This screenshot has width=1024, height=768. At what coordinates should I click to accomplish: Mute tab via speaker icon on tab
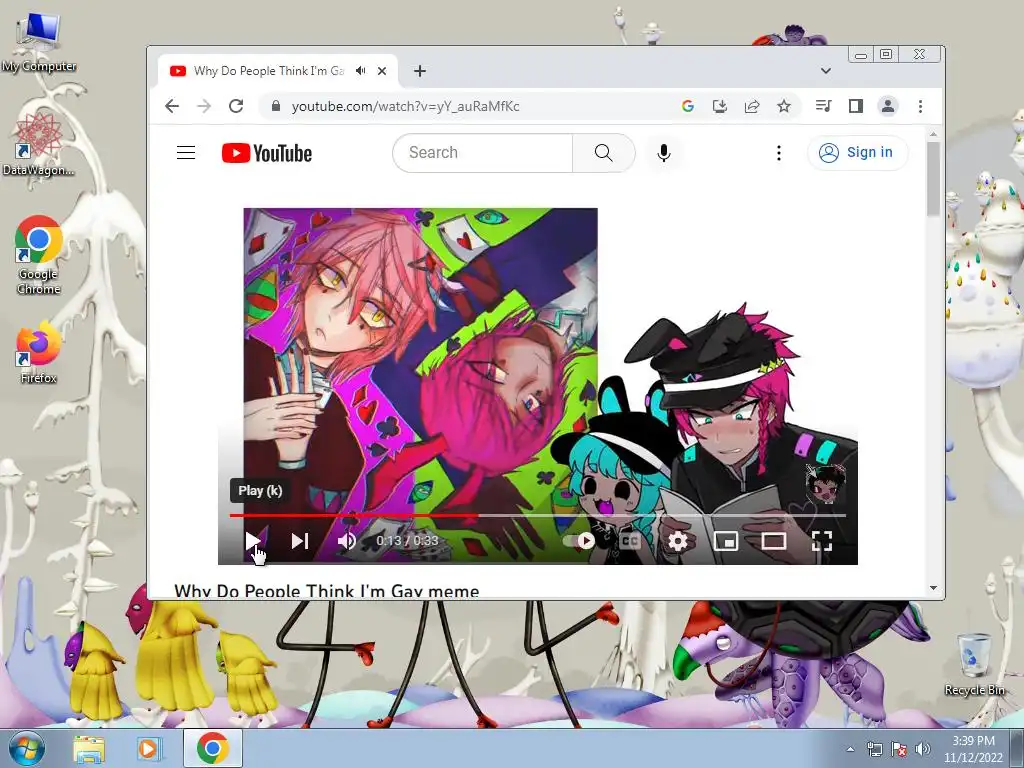(x=360, y=71)
